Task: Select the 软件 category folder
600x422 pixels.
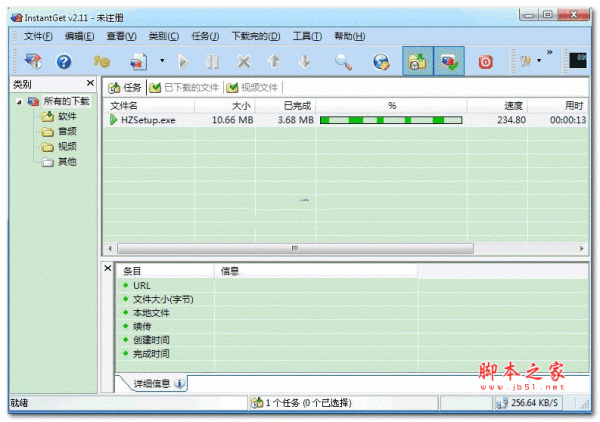Action: 67,116
